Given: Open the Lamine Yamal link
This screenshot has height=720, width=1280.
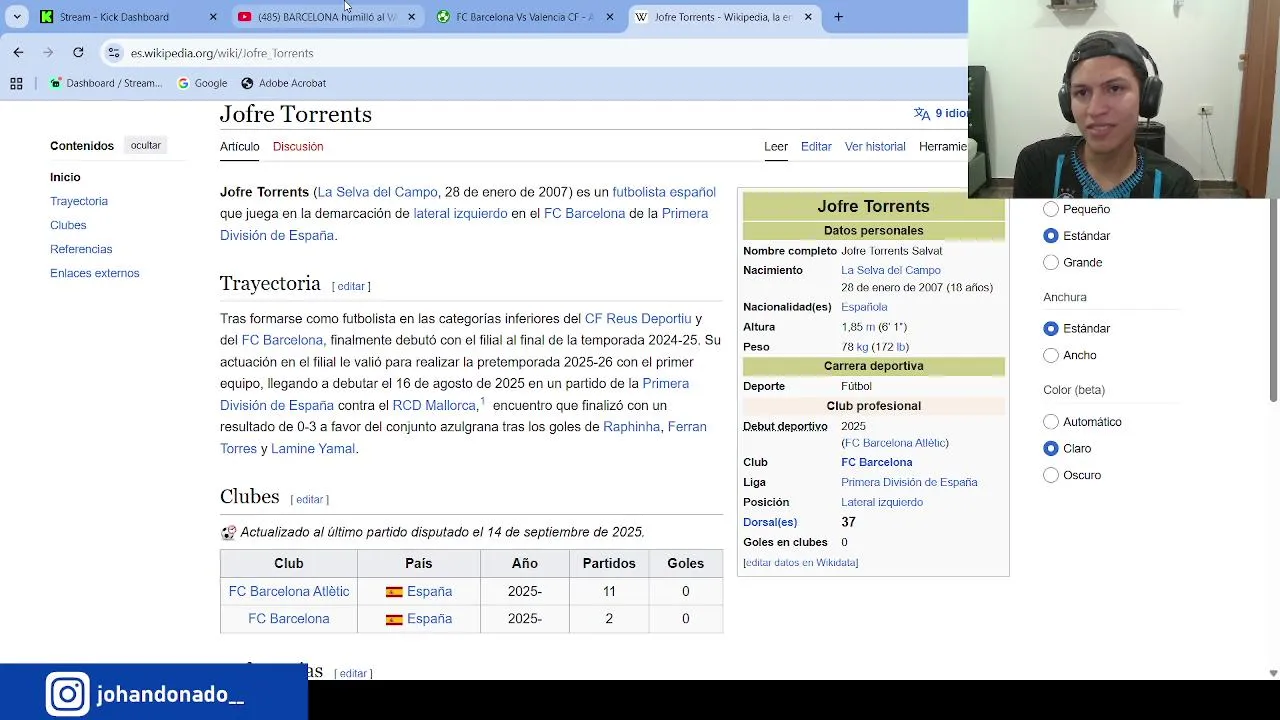Looking at the screenshot, I should tap(313, 448).
